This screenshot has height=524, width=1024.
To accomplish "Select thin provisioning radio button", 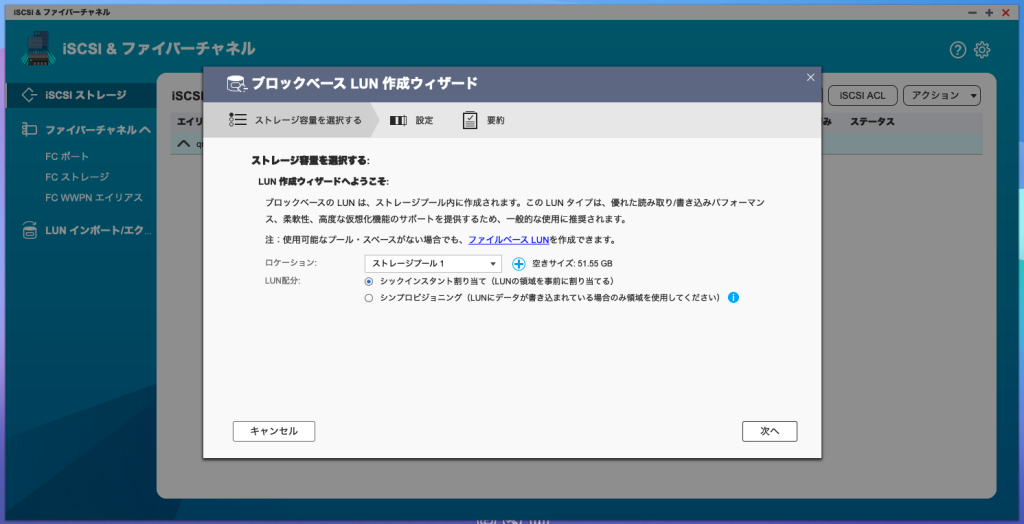I will tap(369, 298).
